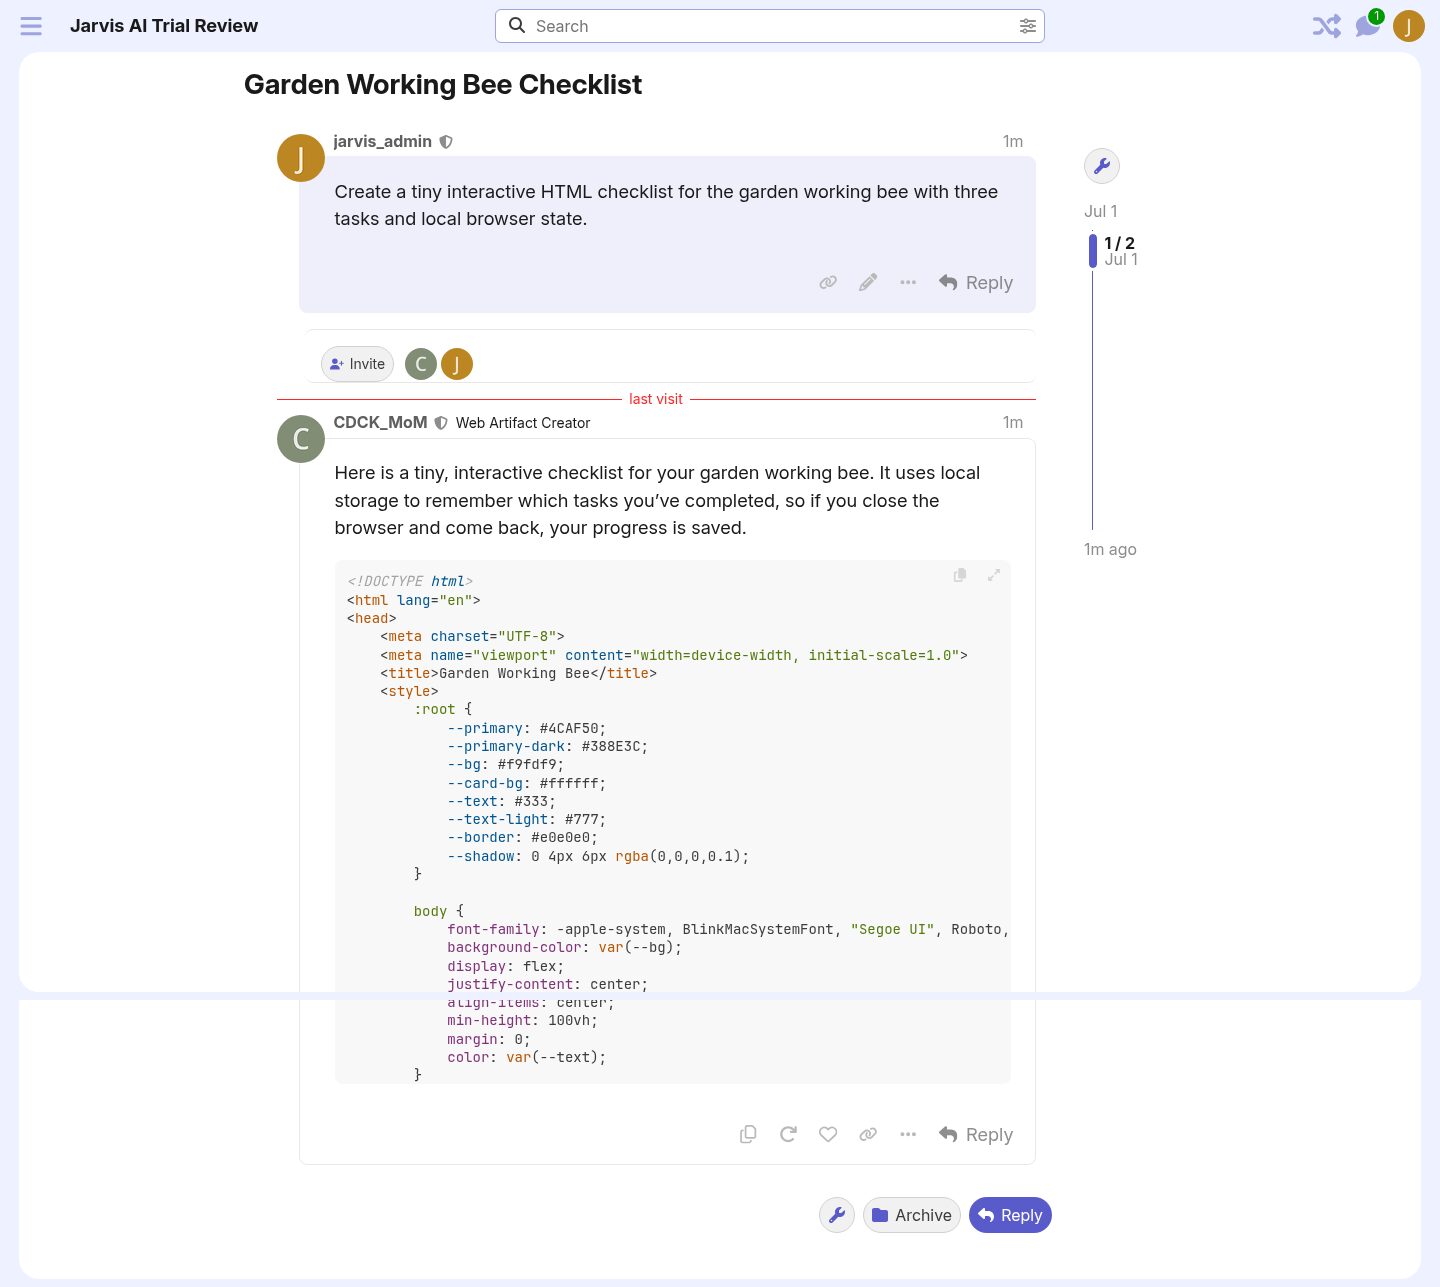
Task: Open CDCK_MoM post avatar
Action: click(300, 439)
